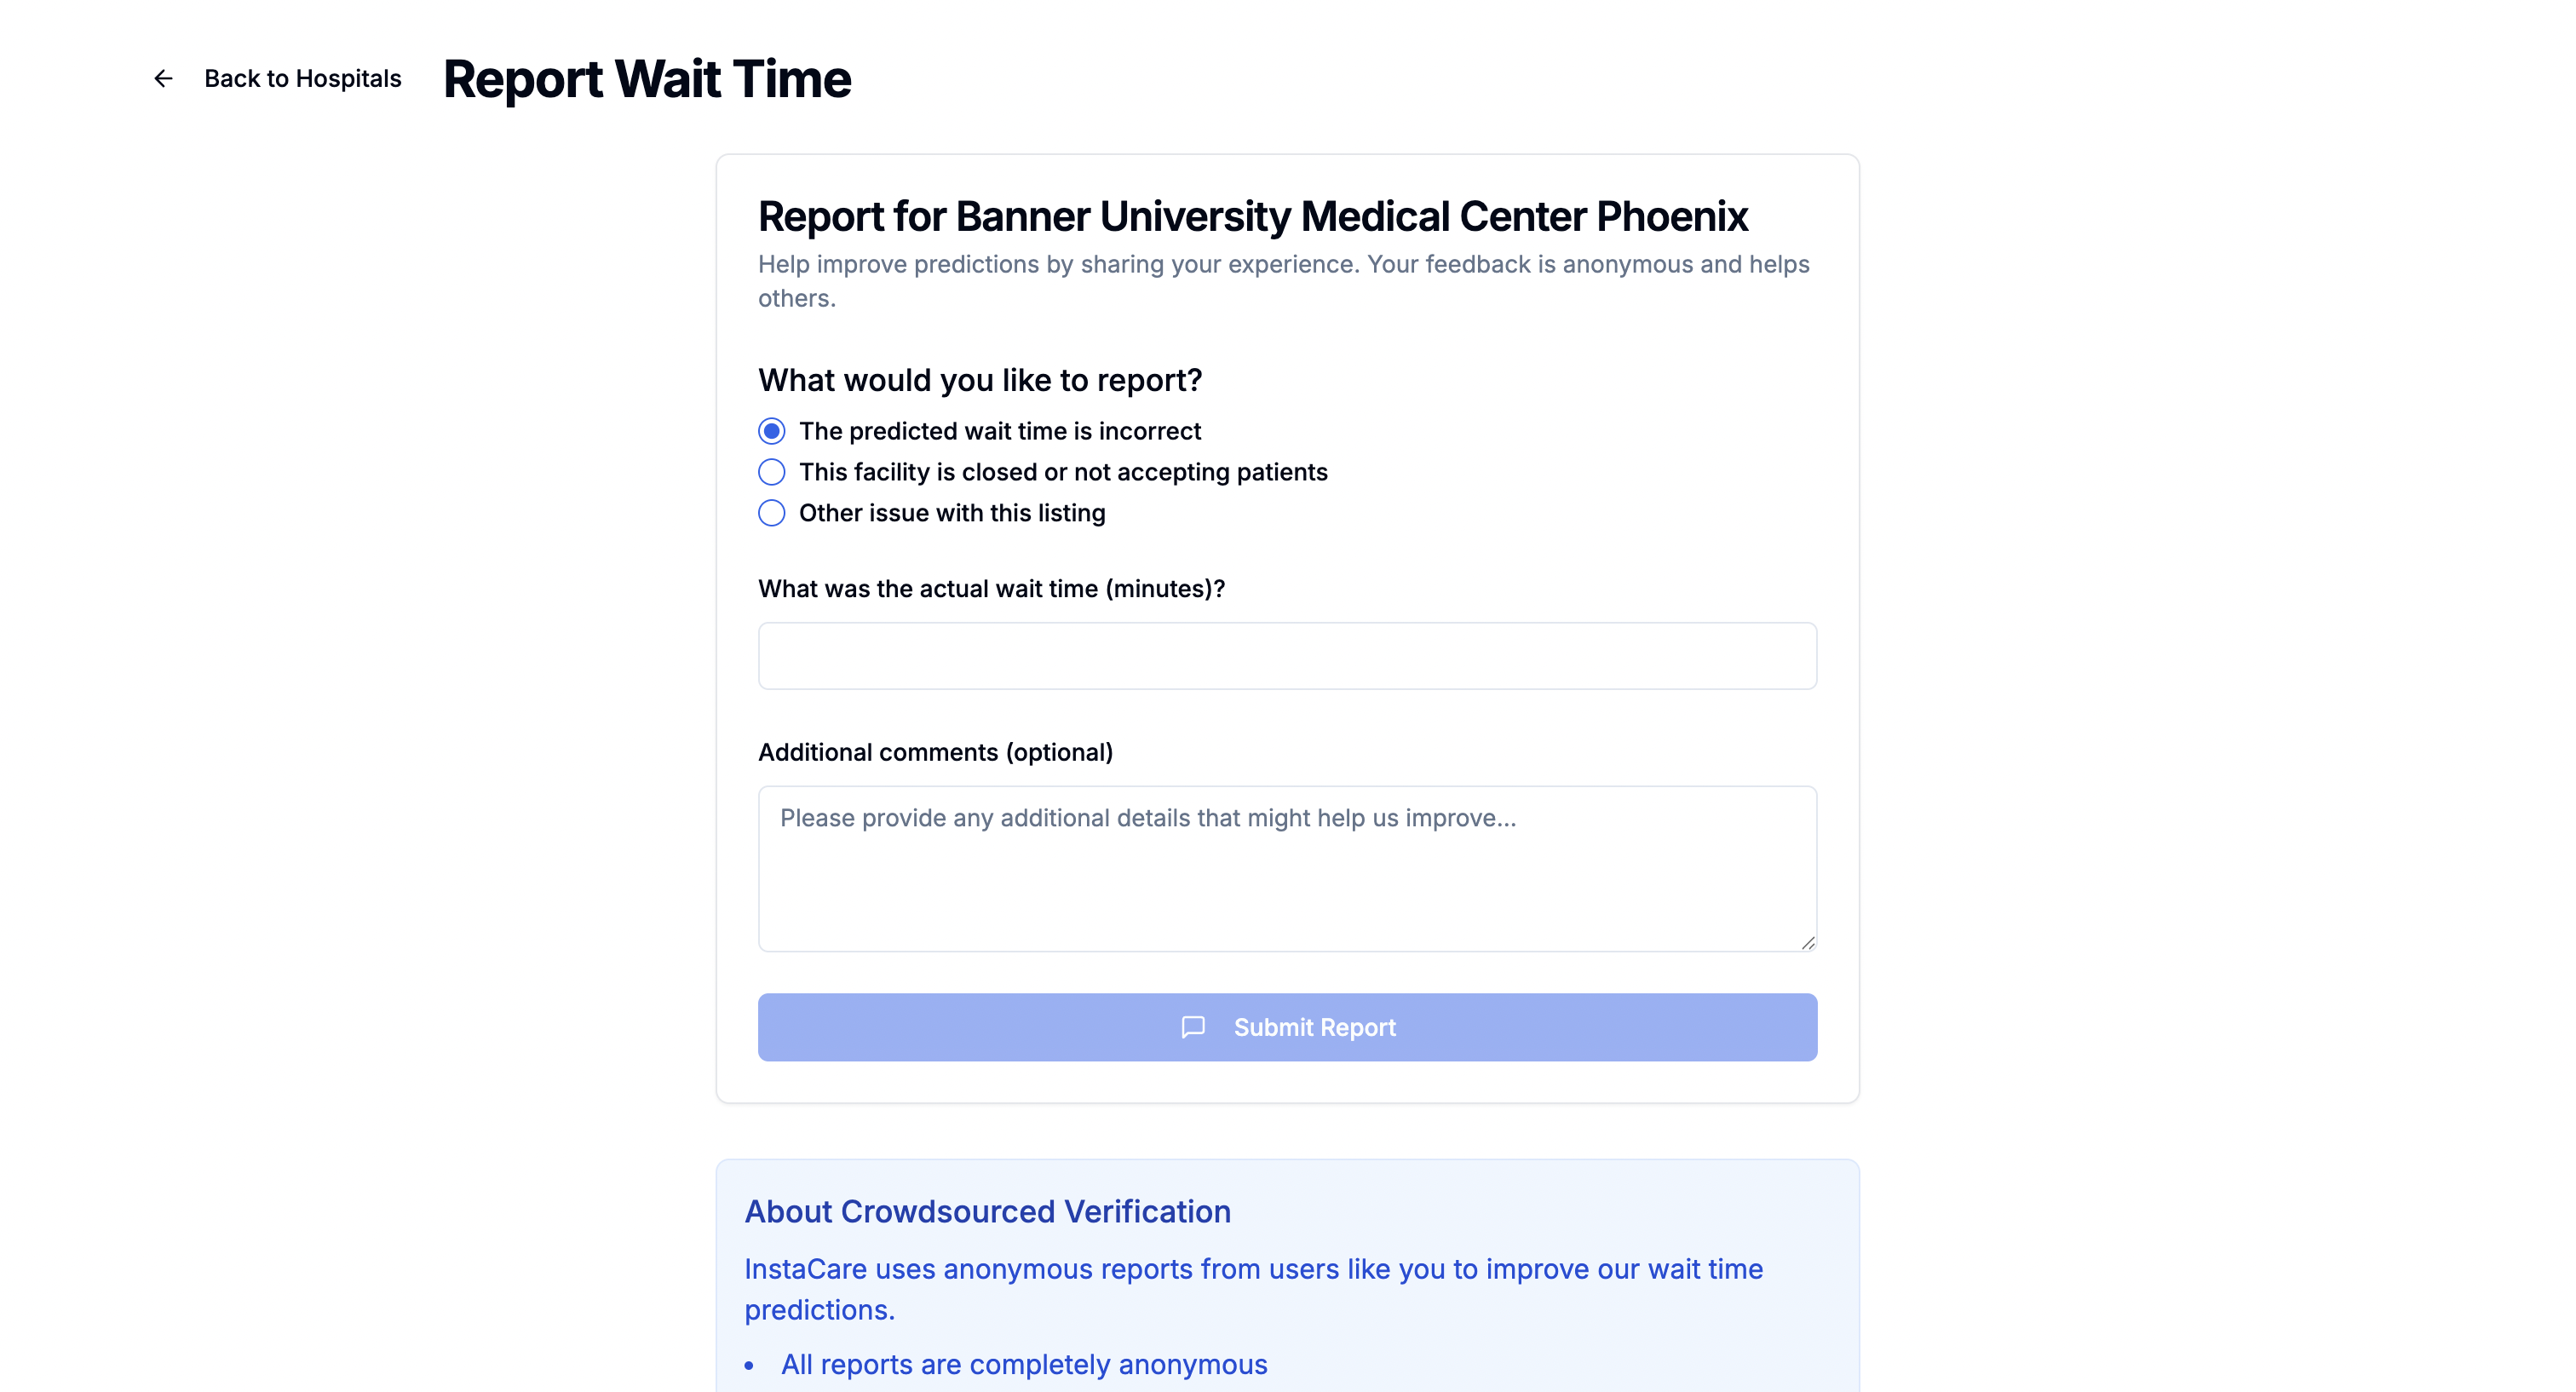Click the 'What would you like to report?' heading
2576x1392 pixels.
click(980, 380)
